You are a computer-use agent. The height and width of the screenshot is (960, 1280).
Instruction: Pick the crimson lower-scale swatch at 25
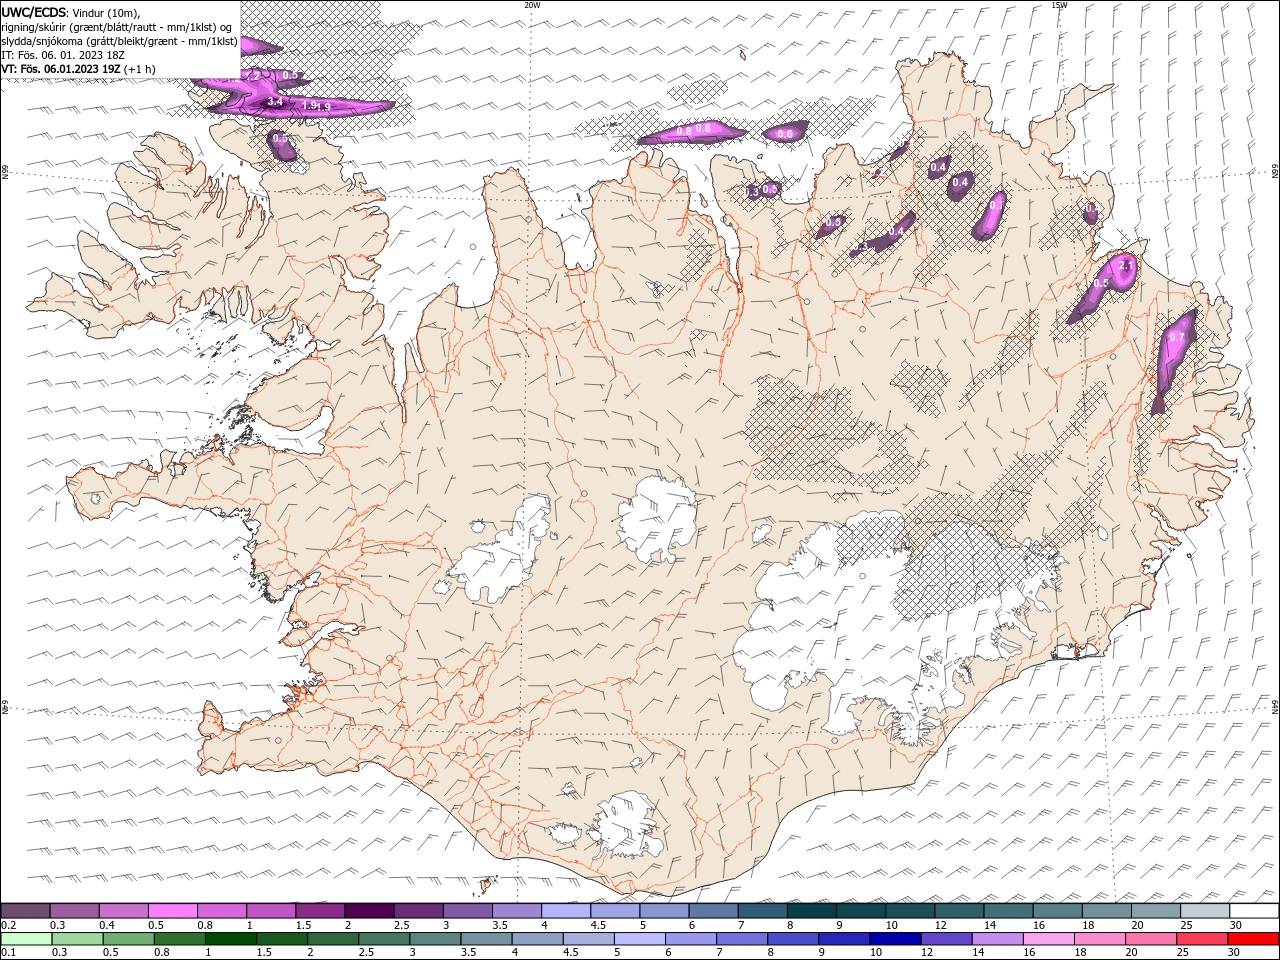pyautogui.click(x=1202, y=939)
